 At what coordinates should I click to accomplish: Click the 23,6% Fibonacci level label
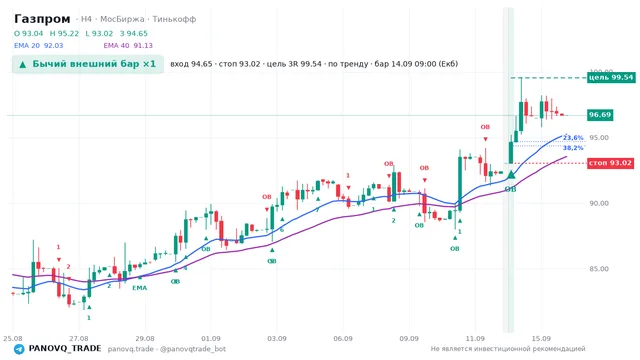(x=573, y=138)
